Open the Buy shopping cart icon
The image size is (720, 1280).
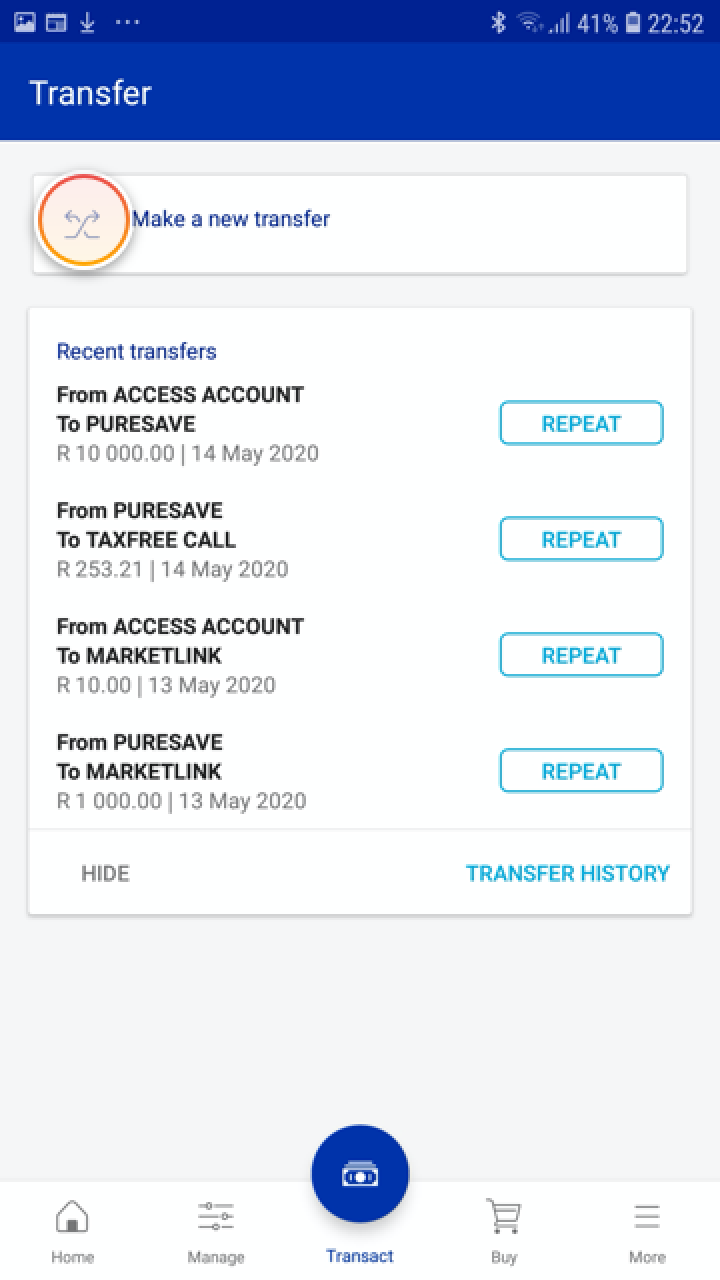coord(504,1217)
